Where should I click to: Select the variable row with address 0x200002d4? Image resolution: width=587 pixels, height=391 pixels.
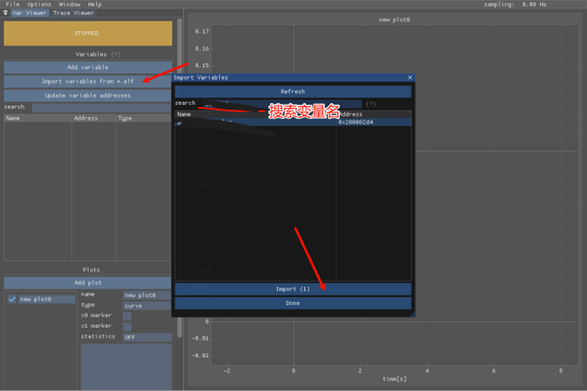click(x=293, y=122)
